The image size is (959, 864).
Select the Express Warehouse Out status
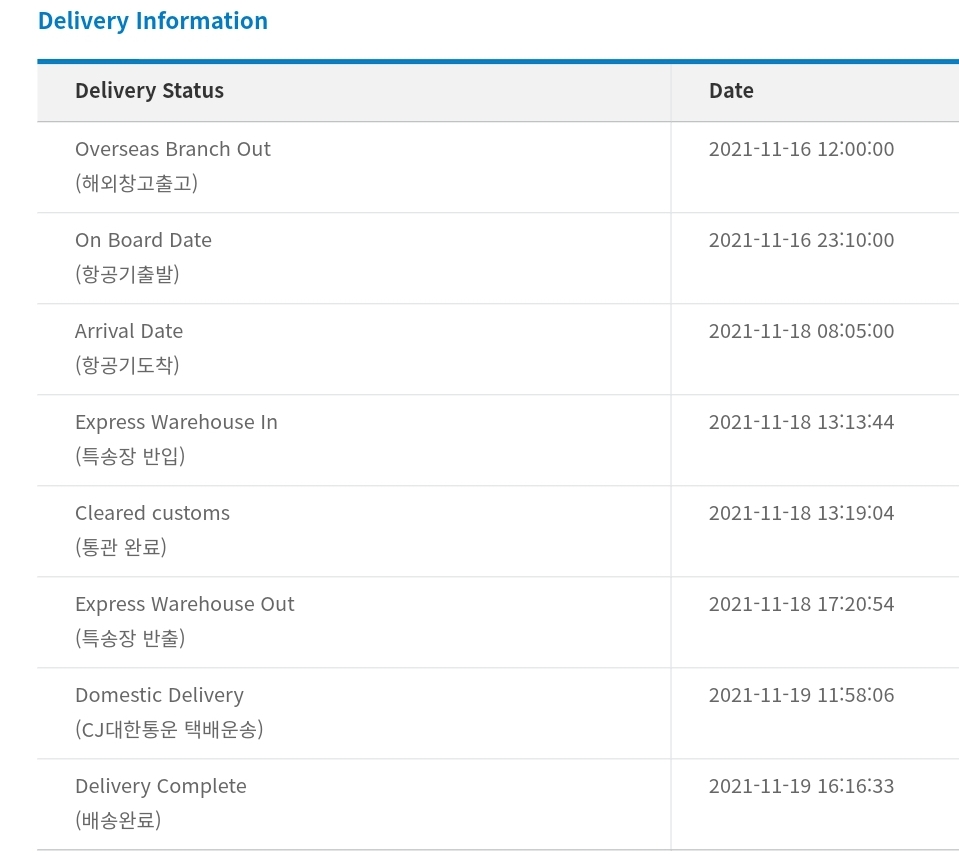point(185,604)
